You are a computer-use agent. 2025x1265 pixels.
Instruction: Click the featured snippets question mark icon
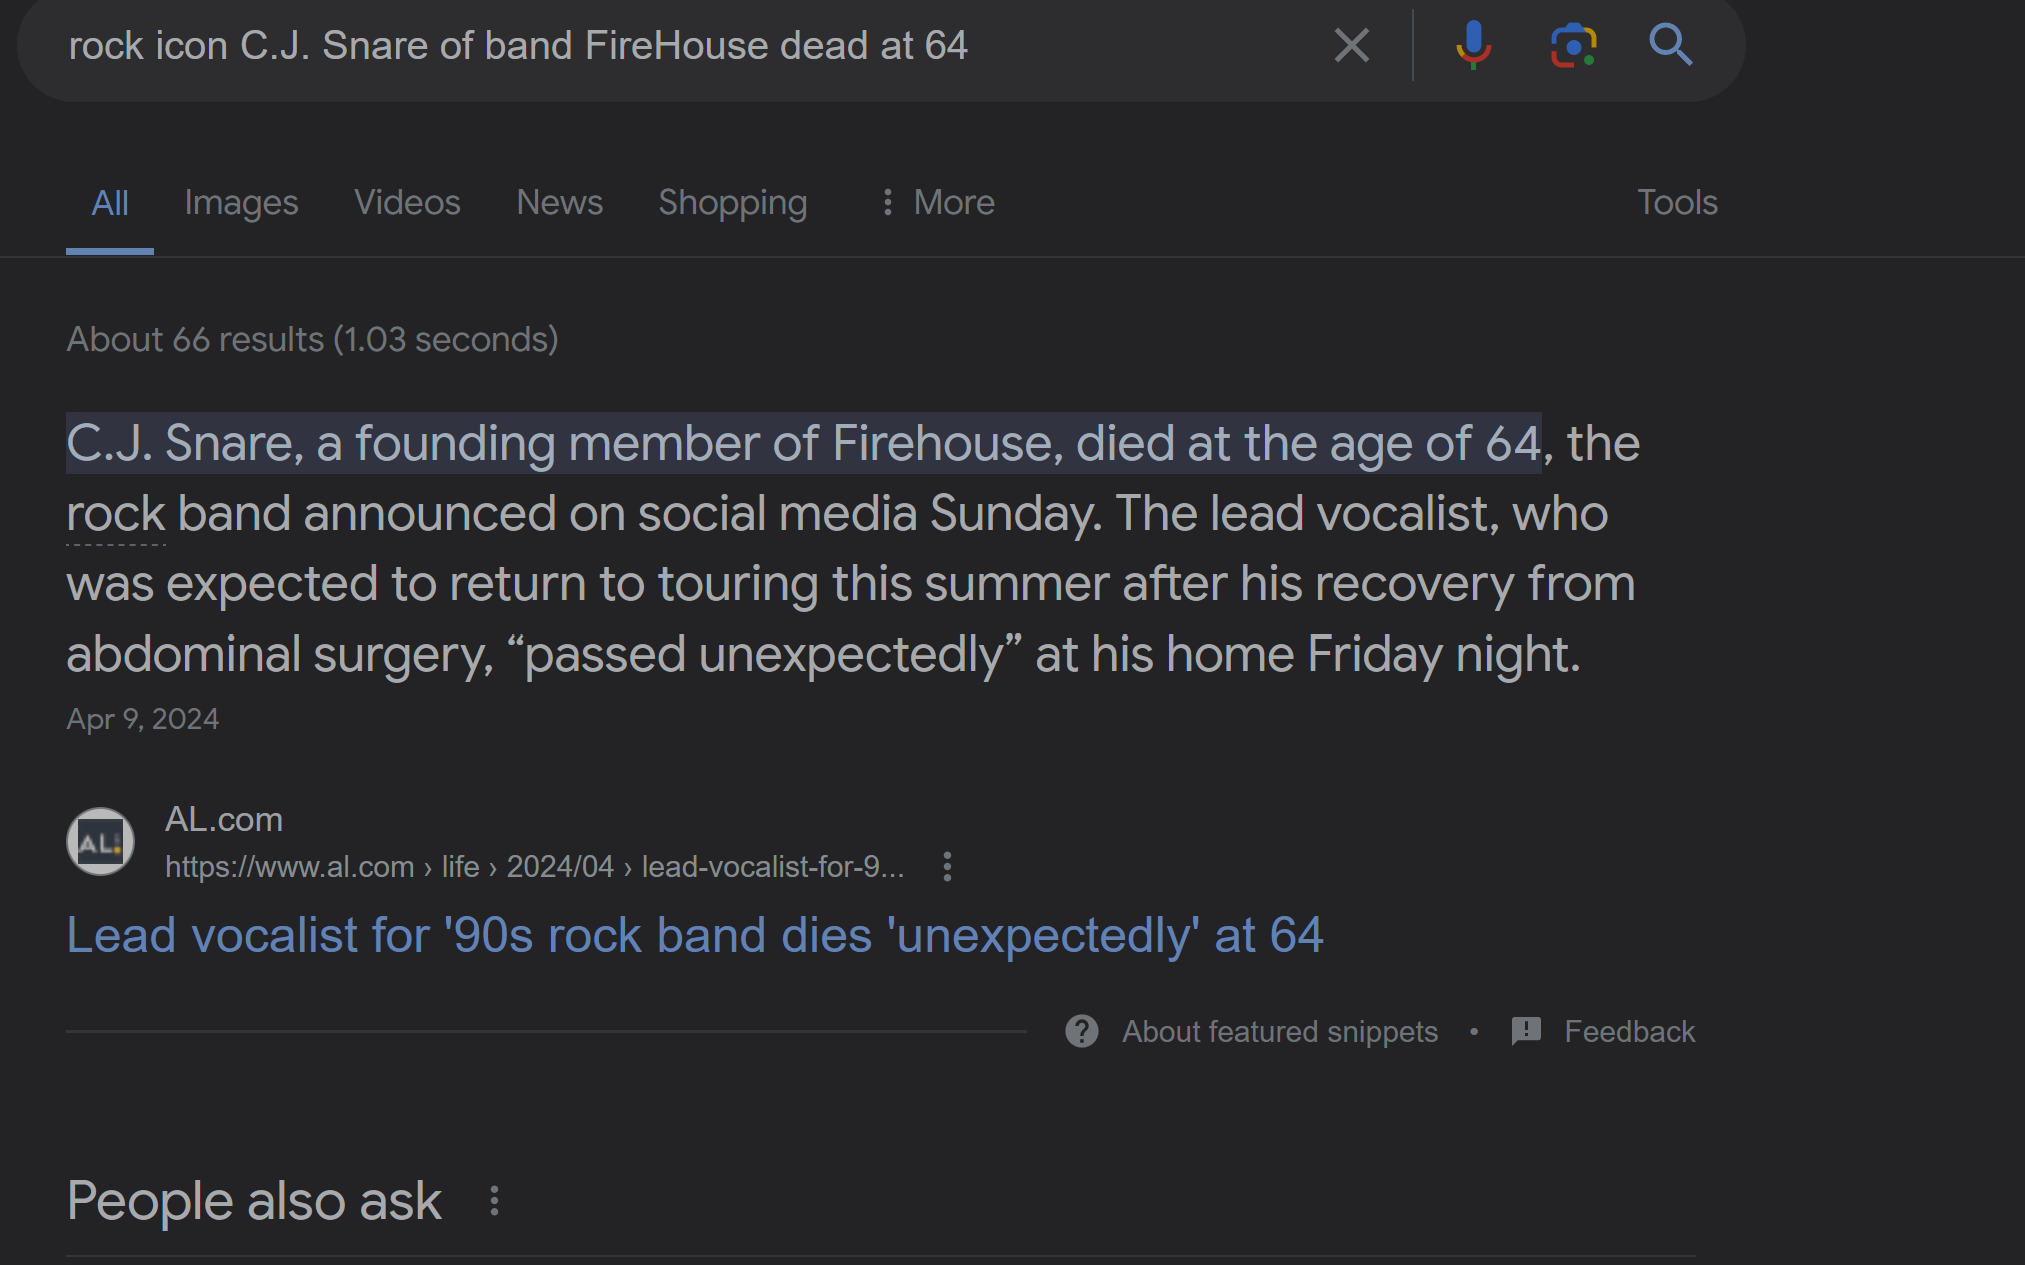(x=1082, y=1031)
